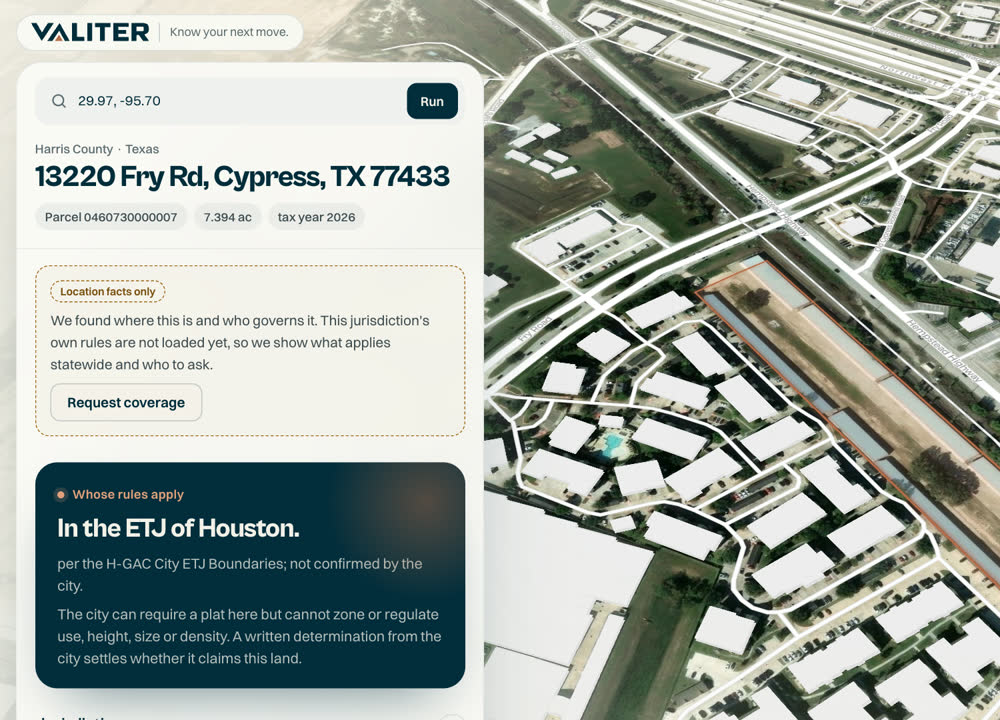This screenshot has width=1000, height=720.
Task: Click the Parcel 0460730000007 chip
Action: [111, 217]
